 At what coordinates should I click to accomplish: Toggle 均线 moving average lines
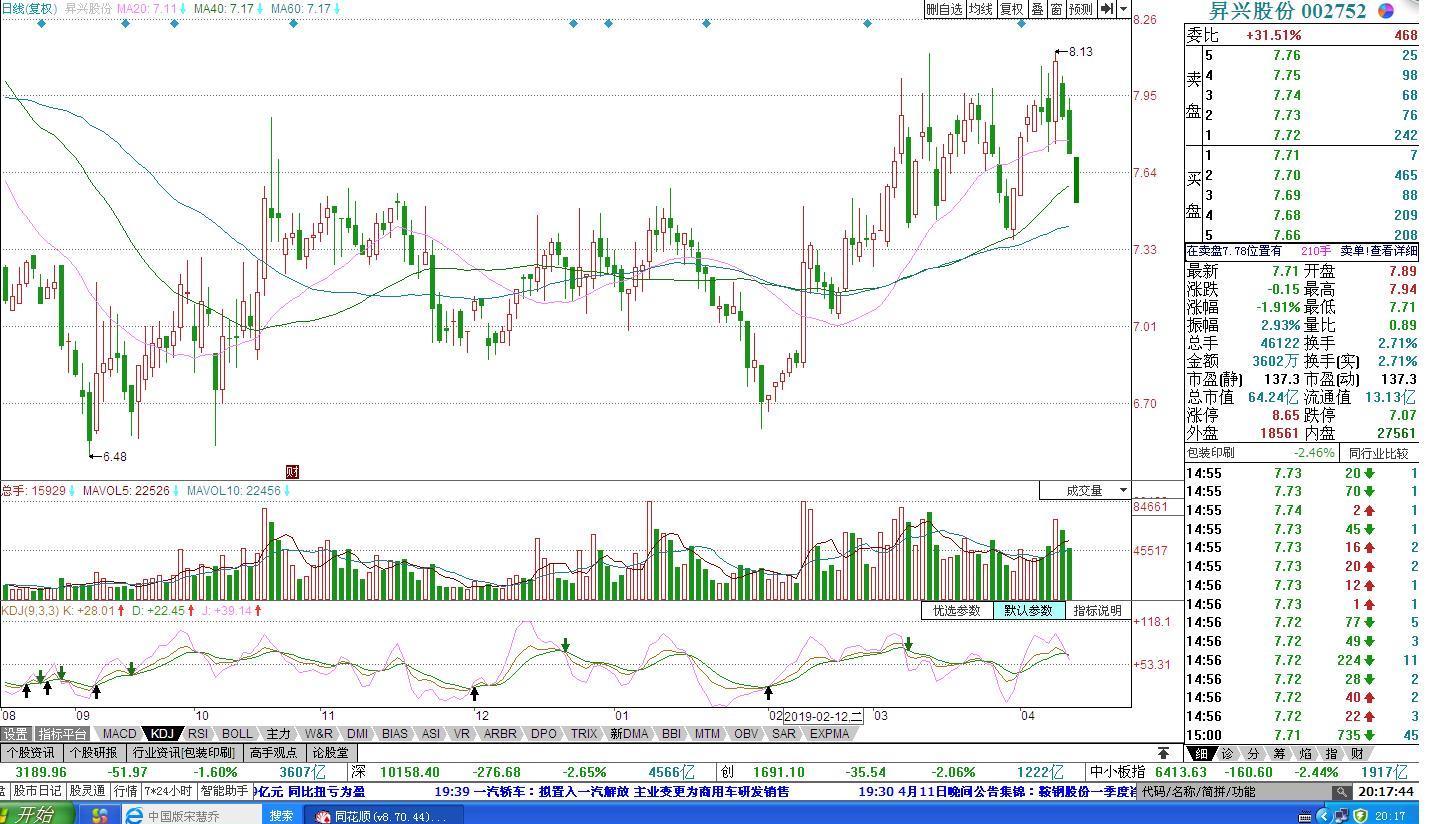[x=981, y=9]
